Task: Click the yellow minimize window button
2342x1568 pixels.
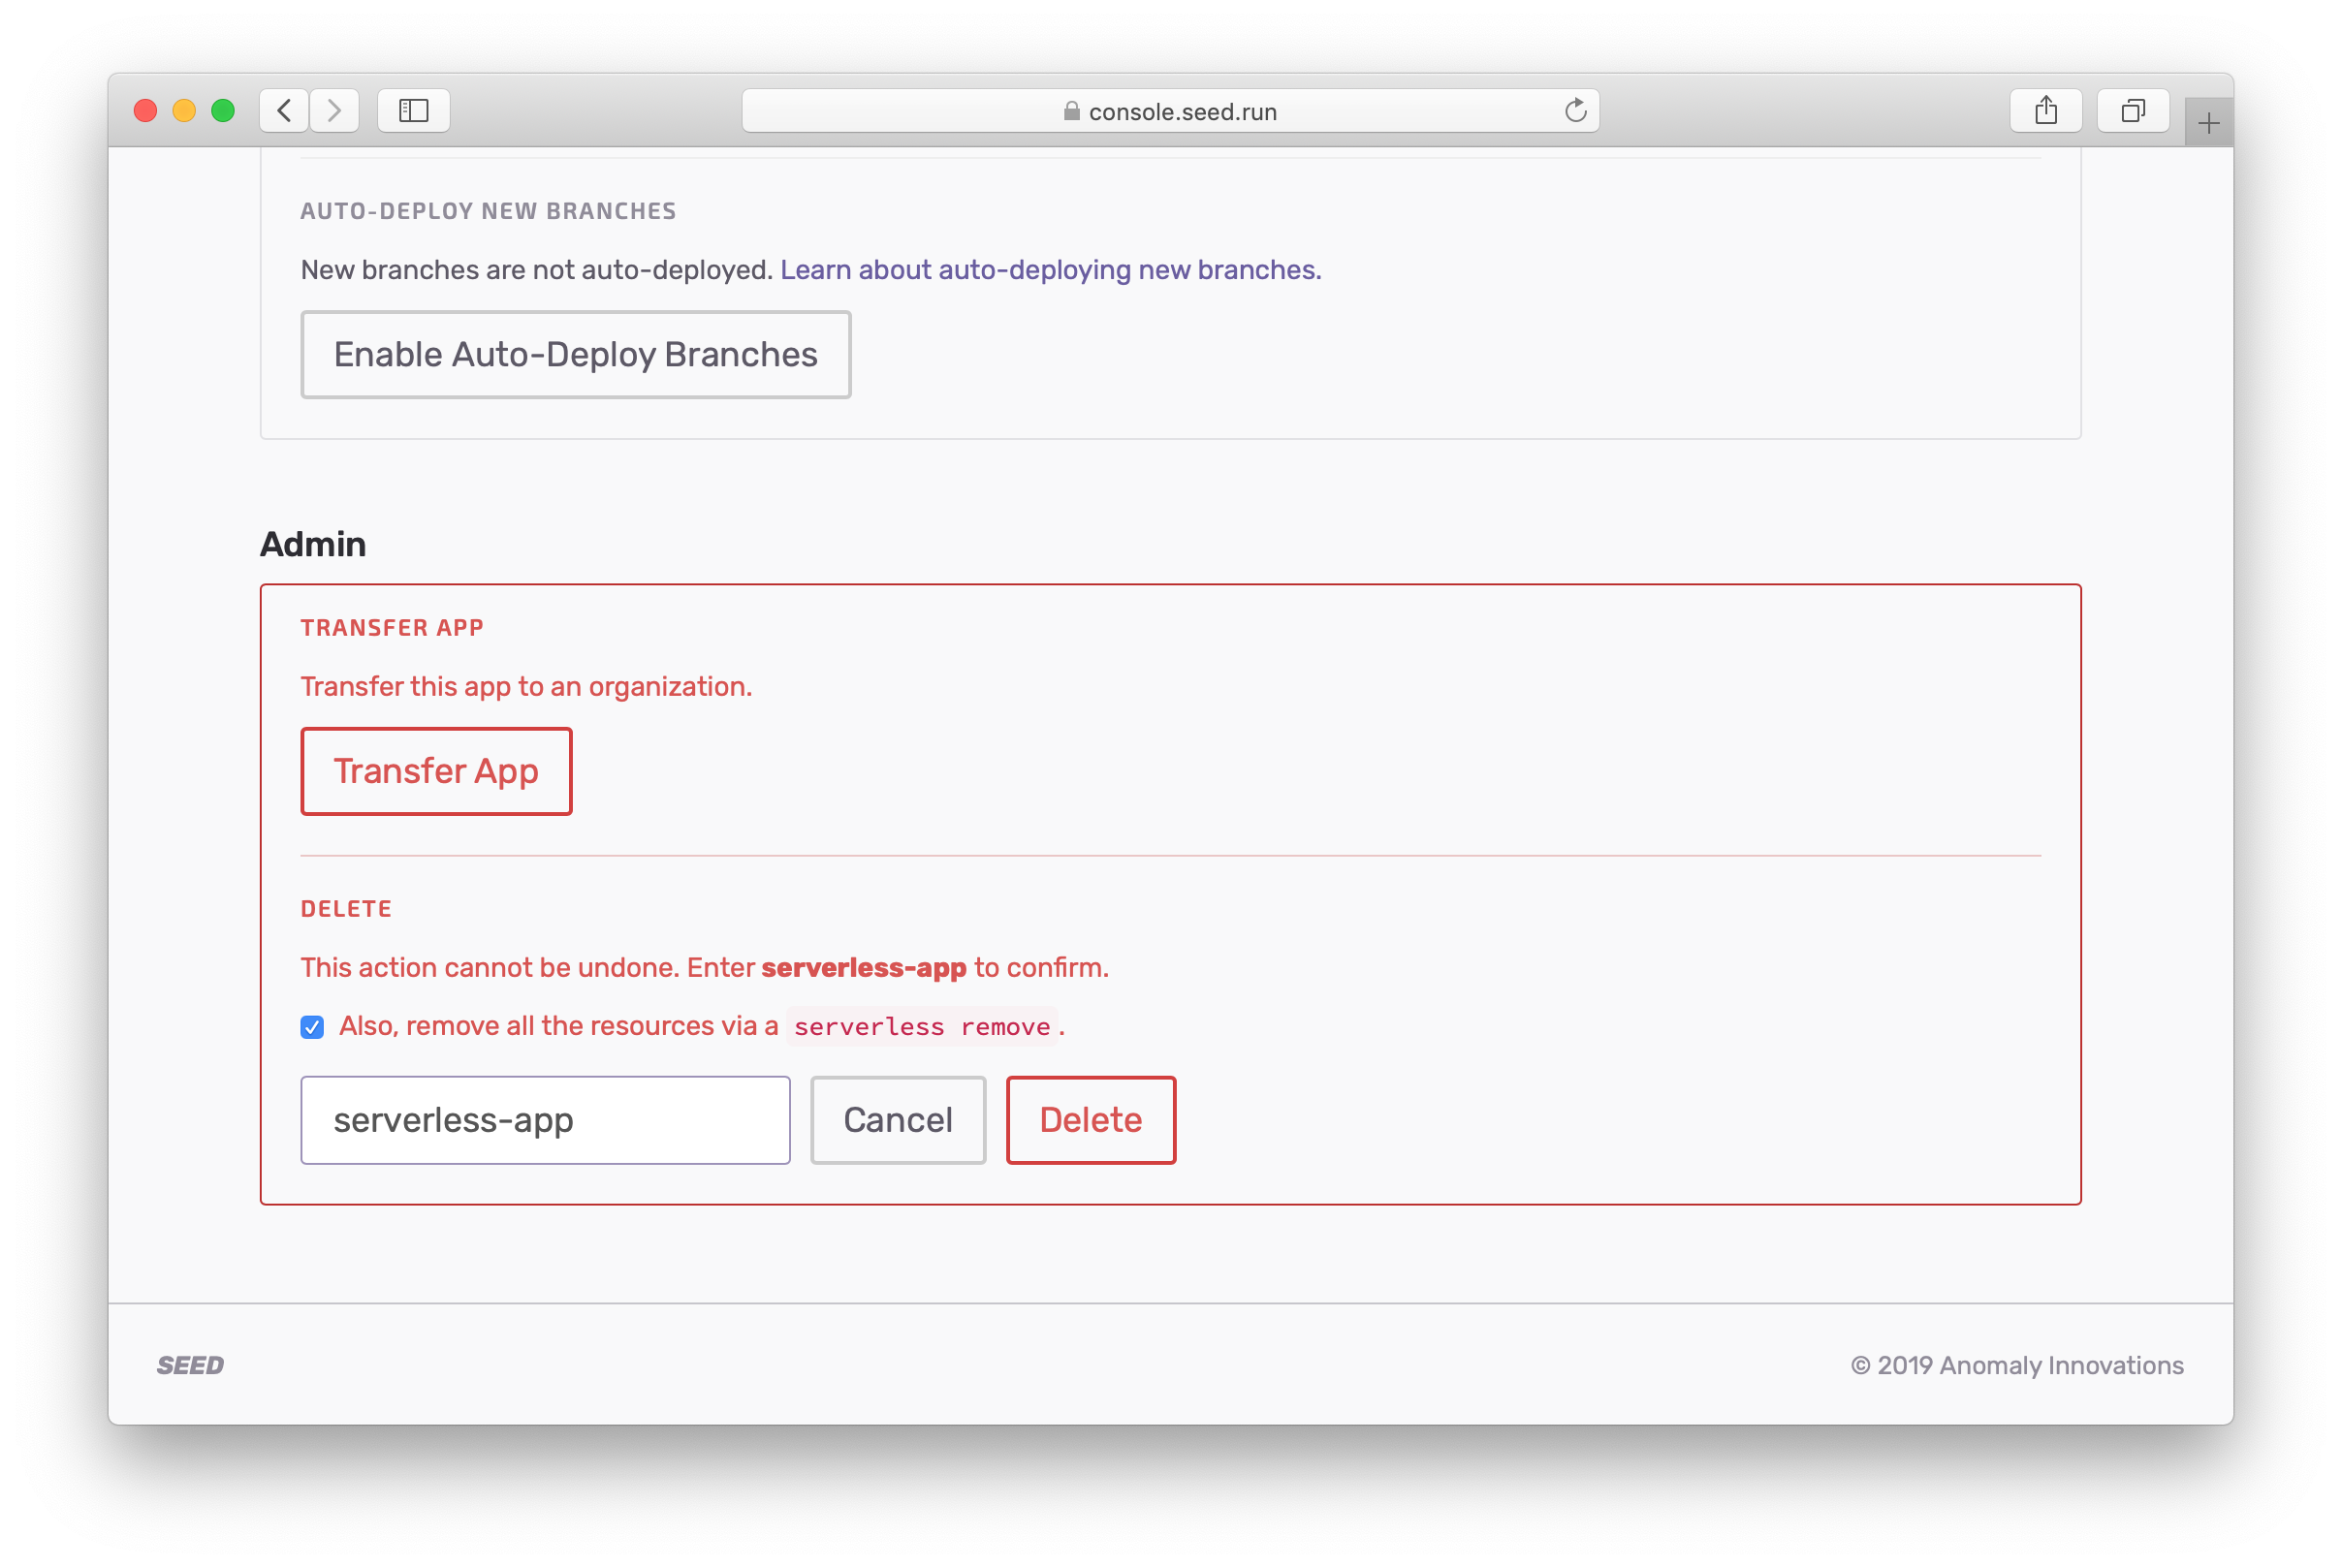Action: coord(184,110)
